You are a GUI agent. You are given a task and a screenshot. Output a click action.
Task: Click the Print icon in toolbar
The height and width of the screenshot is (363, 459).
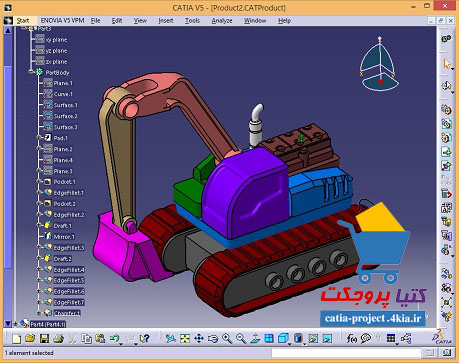click(58, 339)
